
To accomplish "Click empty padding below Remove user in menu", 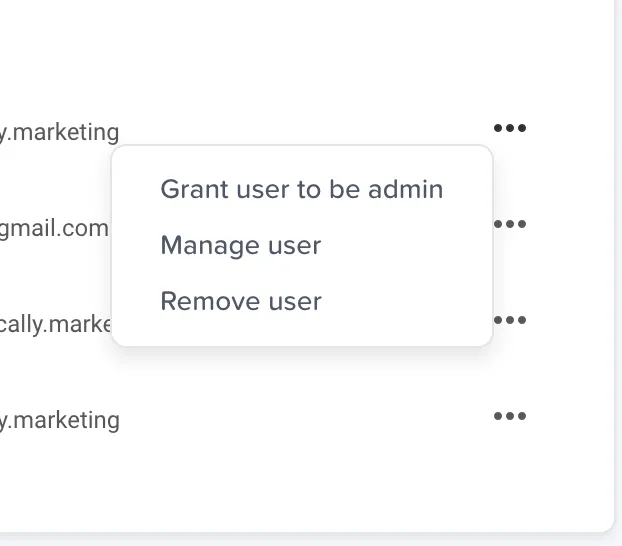I will (x=300, y=334).
